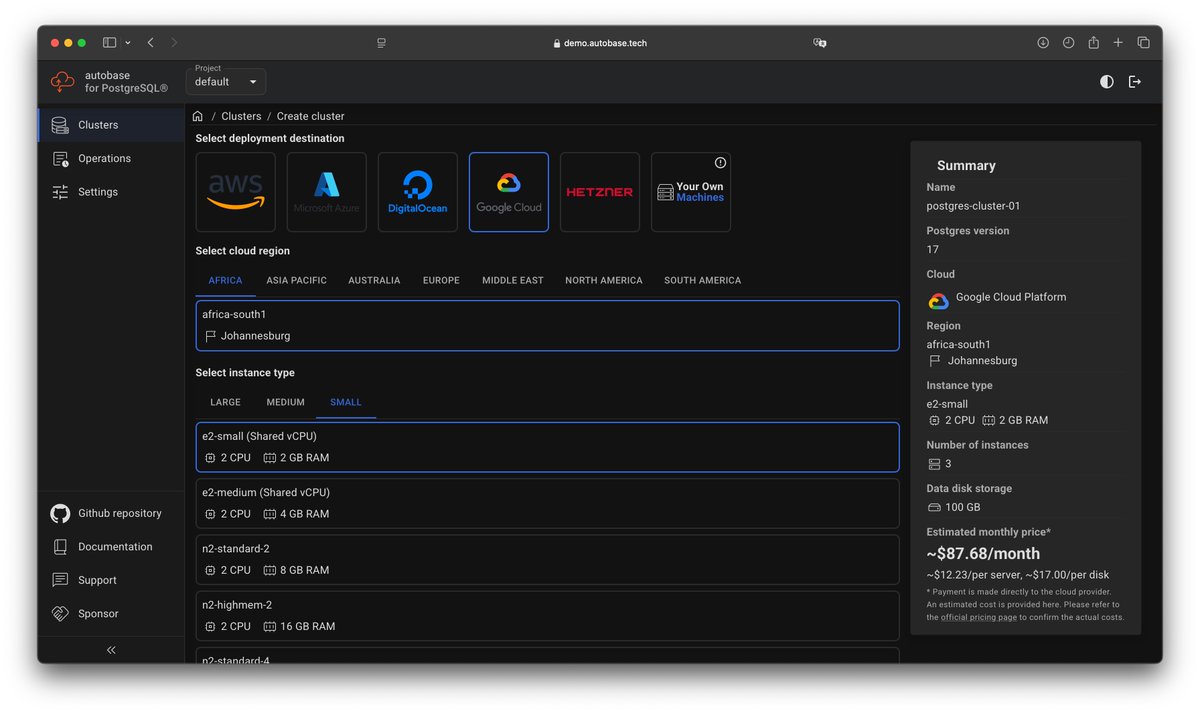Open the official pricing page link
1200x713 pixels.
[979, 617]
